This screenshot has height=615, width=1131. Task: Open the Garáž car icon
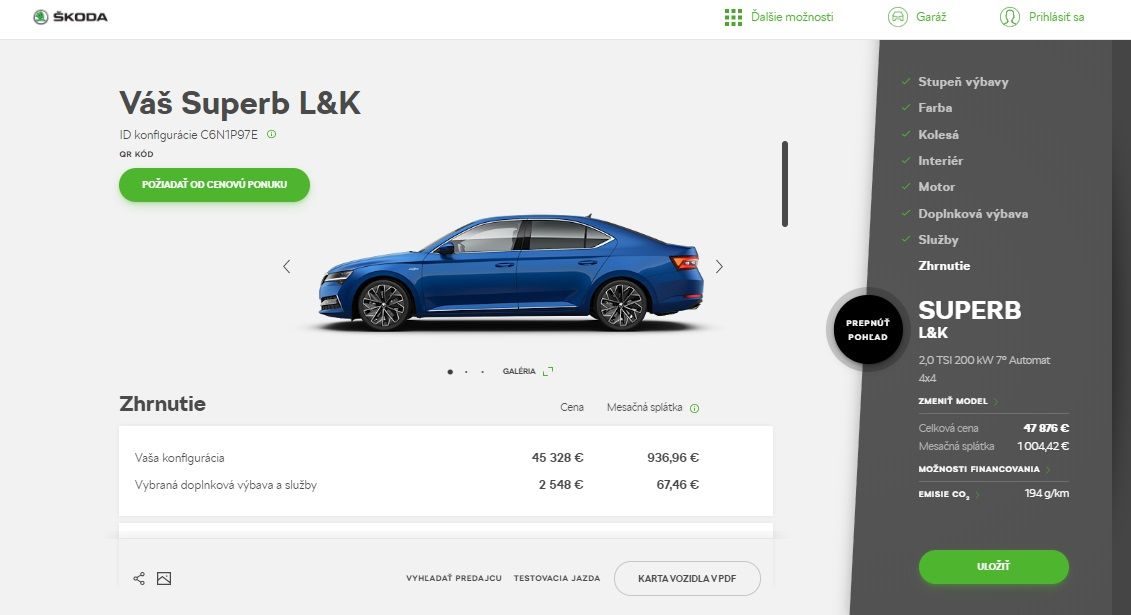tap(897, 17)
